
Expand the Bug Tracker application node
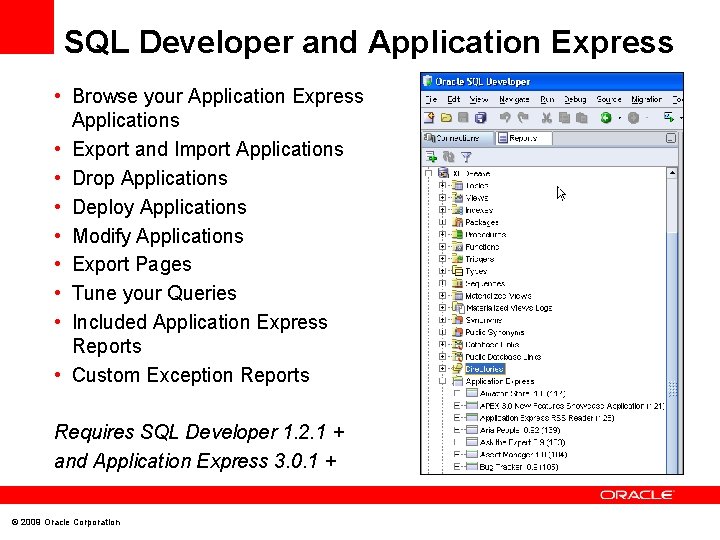tap(457, 467)
